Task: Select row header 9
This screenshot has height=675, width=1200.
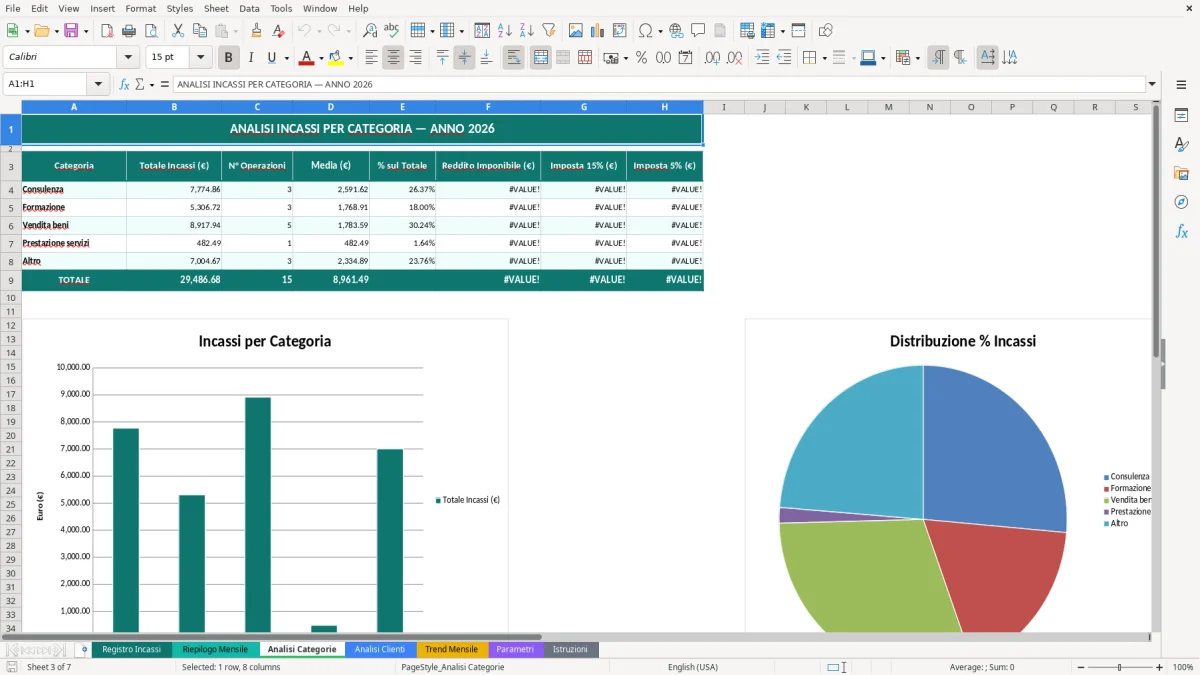Action: (10, 280)
